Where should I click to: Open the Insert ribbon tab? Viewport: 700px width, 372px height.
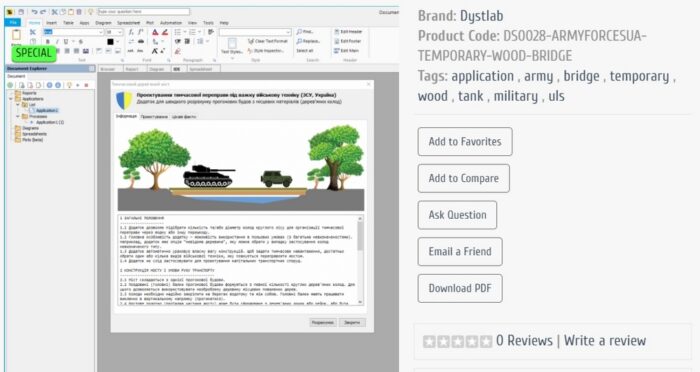[51, 23]
